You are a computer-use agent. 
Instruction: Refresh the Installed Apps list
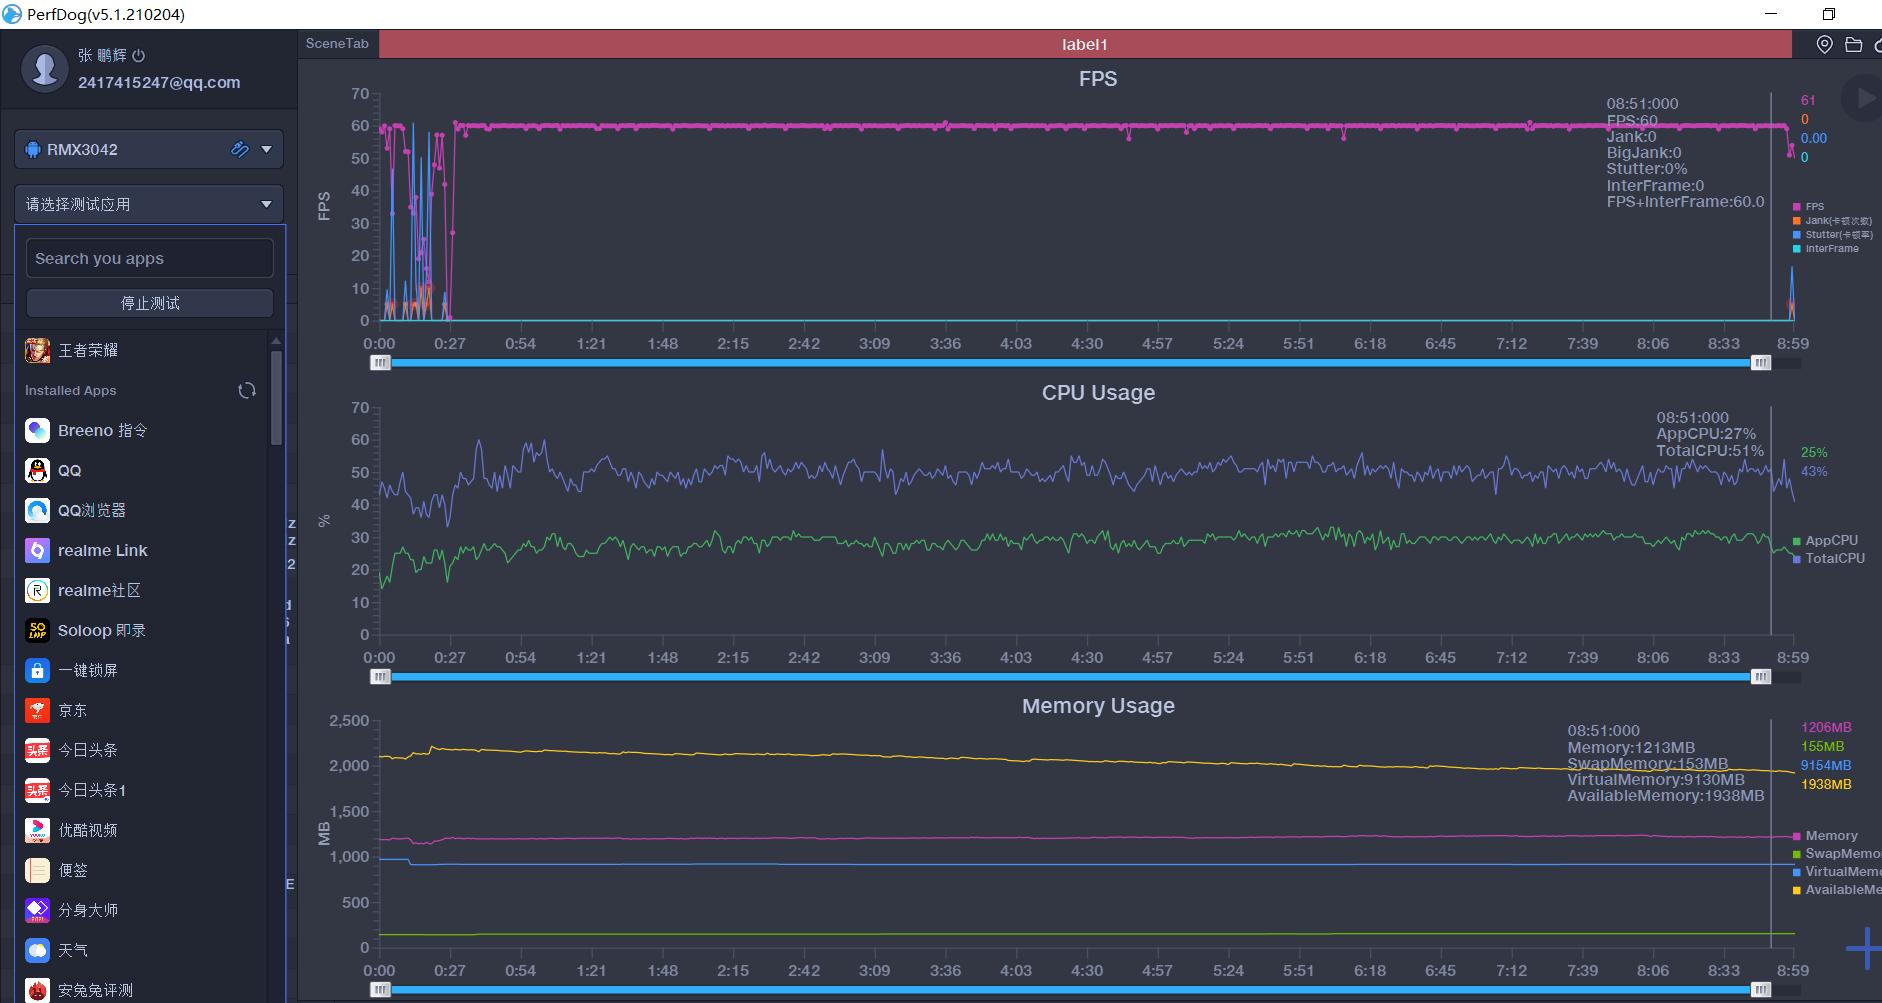pos(247,391)
